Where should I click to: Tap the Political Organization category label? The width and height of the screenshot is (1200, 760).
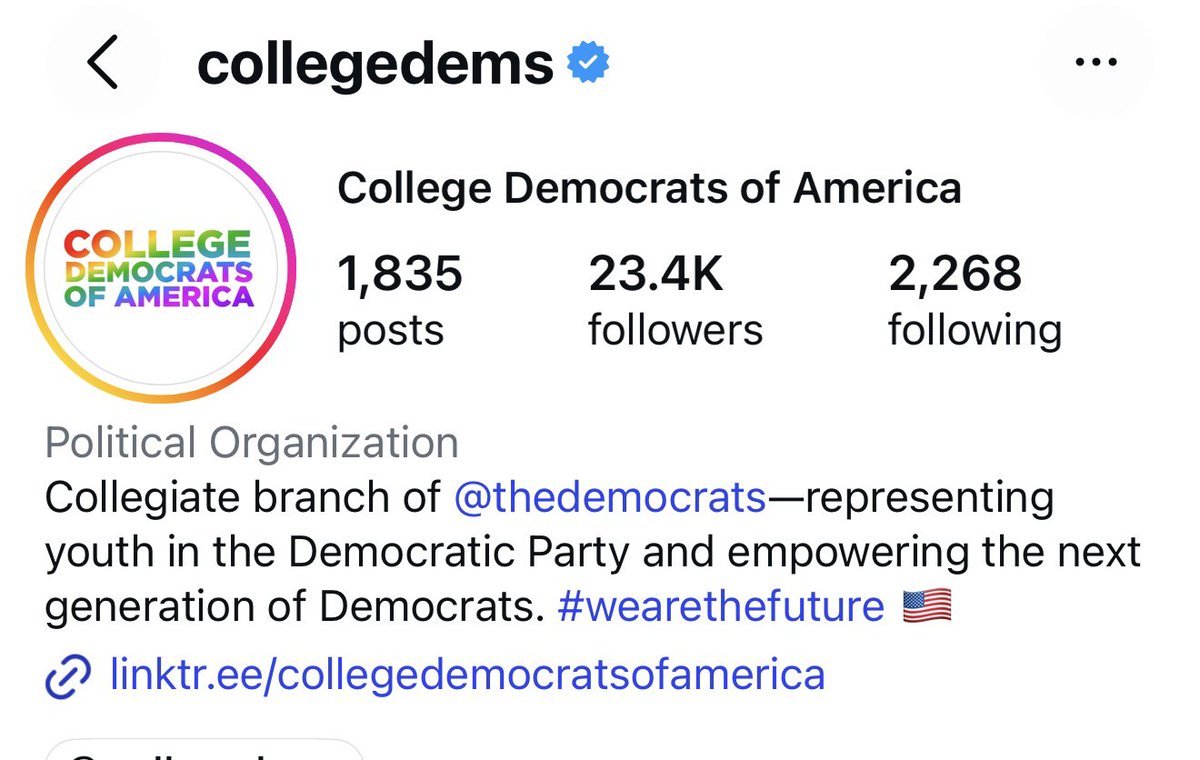tap(252, 444)
